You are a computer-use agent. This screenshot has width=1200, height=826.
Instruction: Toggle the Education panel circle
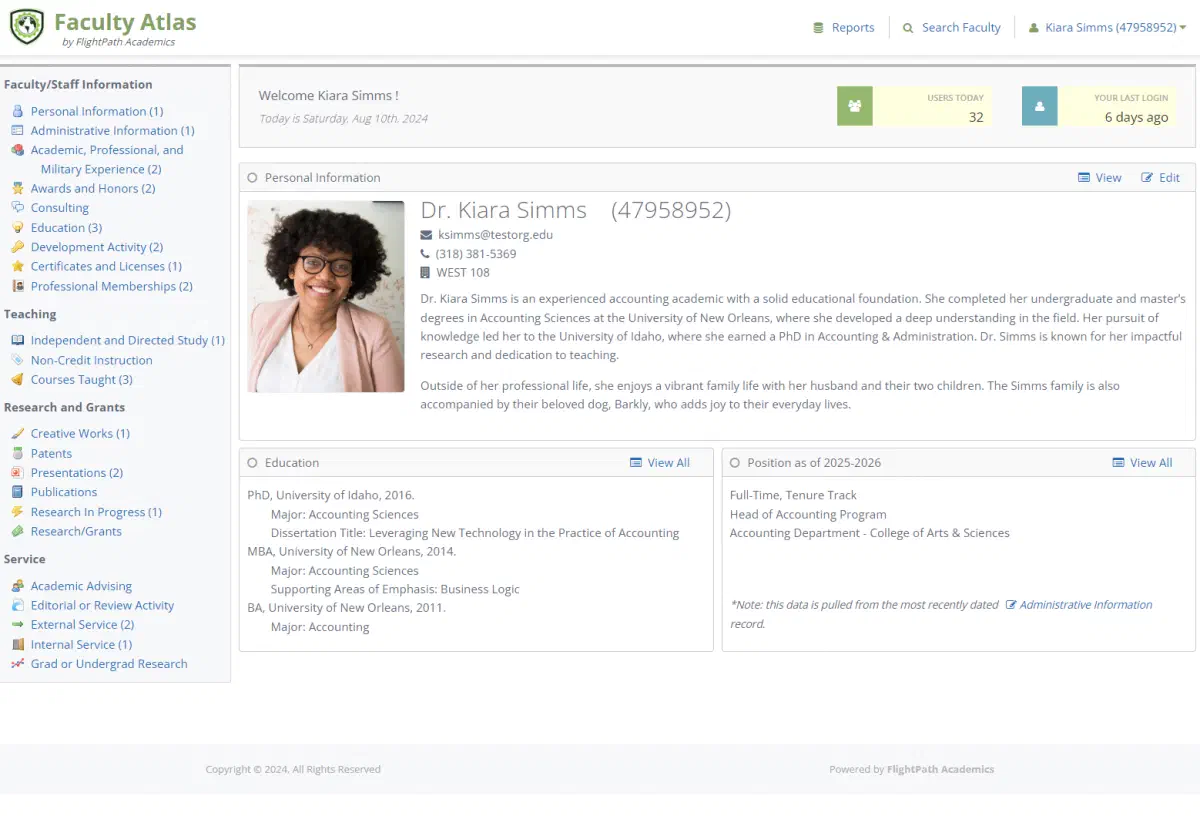[252, 463]
